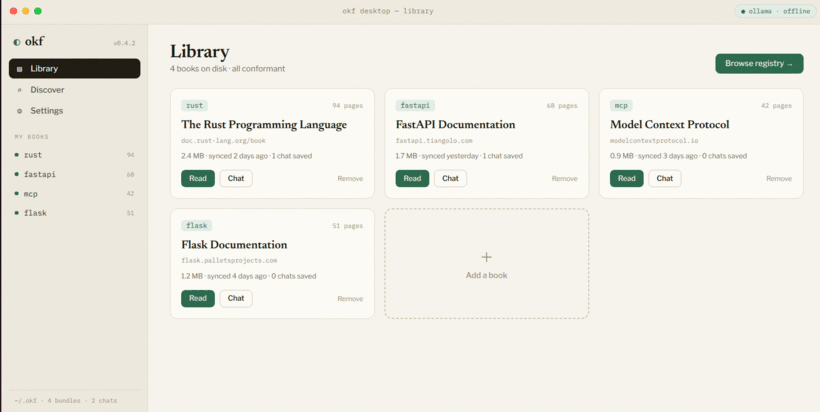820x412 pixels.
Task: Select flask in My Books list
Action: 74,213
